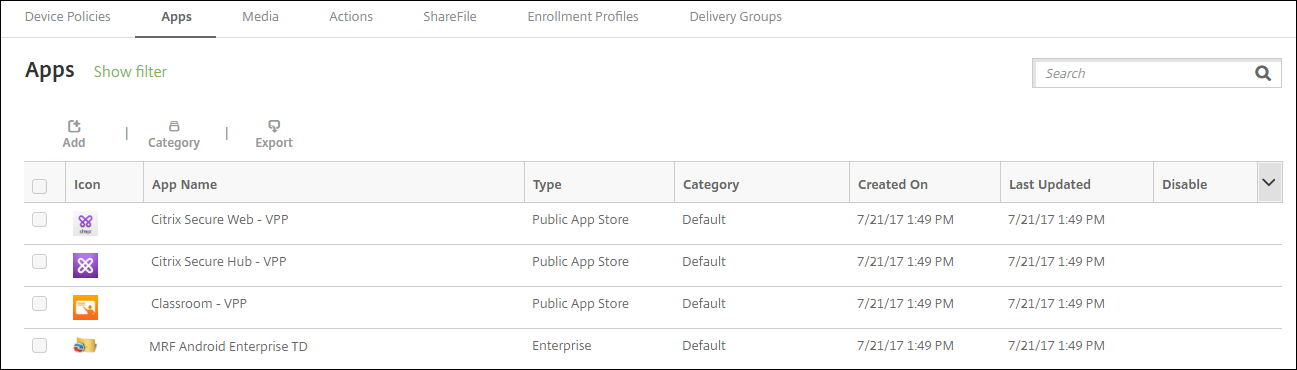Check the MRF Android Enterprise TD row
The height and width of the screenshot is (370, 1297).
coord(40,345)
